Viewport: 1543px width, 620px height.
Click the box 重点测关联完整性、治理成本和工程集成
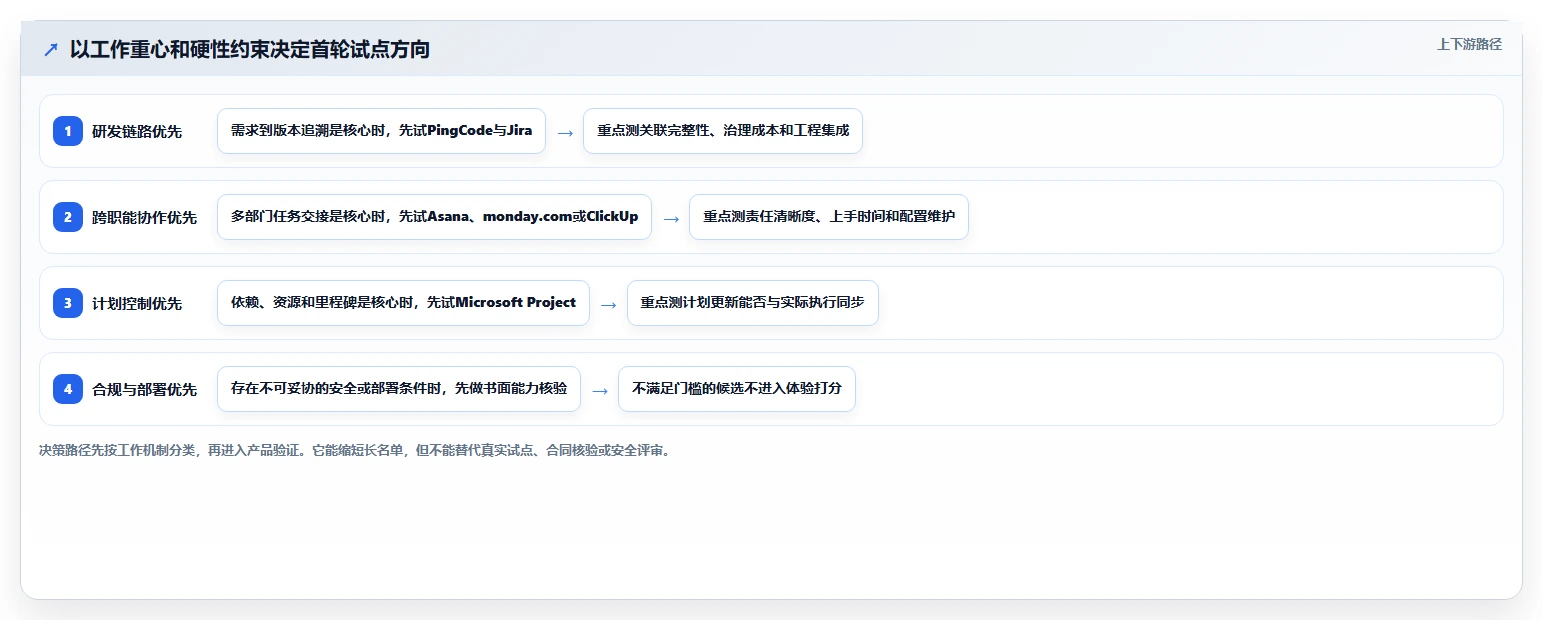pos(723,131)
